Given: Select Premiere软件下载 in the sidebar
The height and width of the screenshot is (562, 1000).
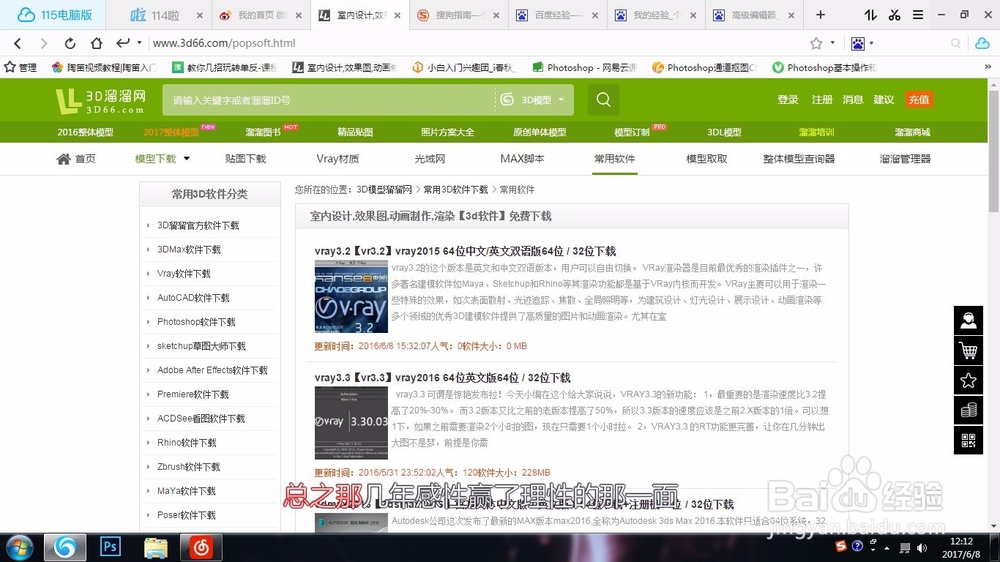Looking at the screenshot, I should [x=193, y=394].
